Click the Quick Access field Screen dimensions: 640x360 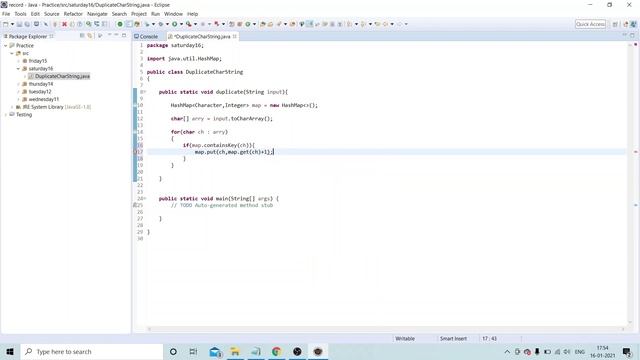[590, 24]
